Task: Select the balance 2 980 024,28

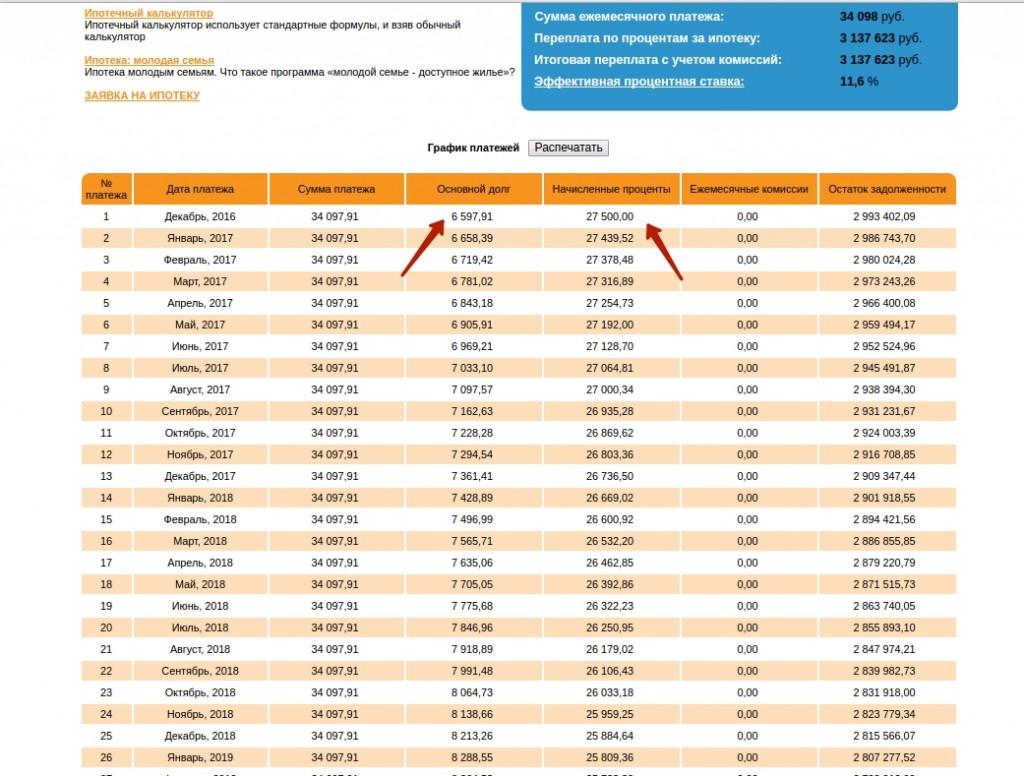Action: [884, 260]
